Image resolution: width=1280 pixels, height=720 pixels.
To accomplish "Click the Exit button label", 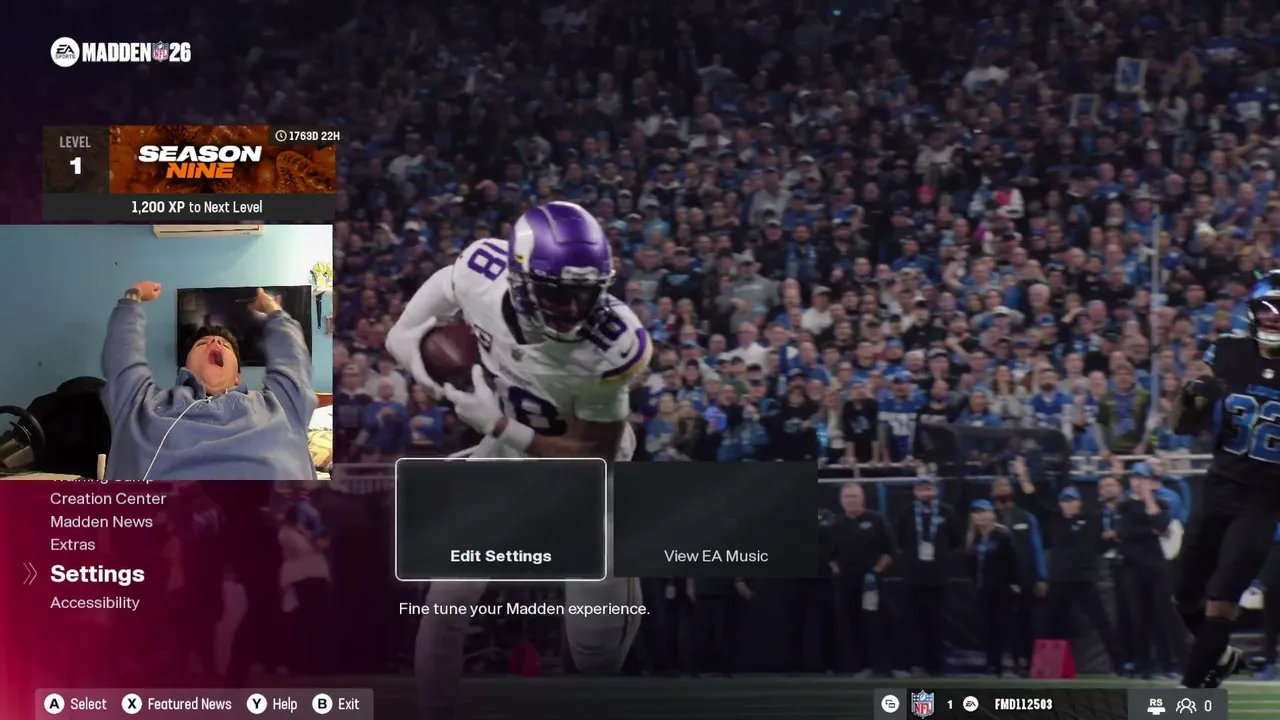I will [348, 704].
